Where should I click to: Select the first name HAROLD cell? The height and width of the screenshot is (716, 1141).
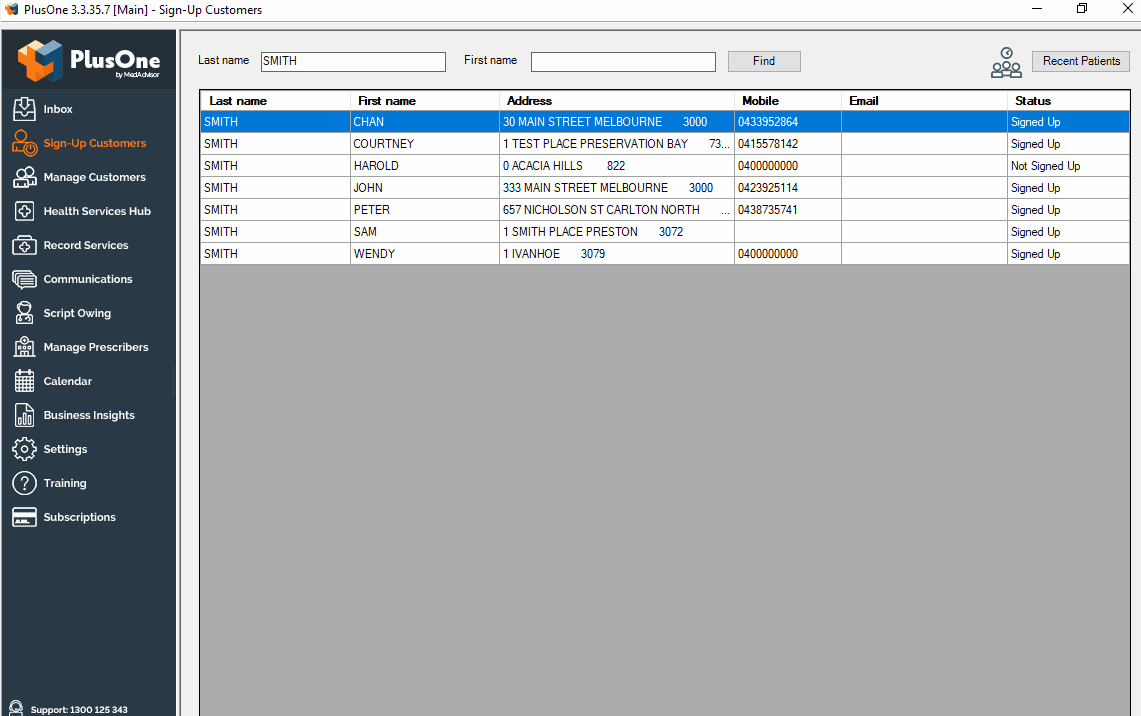pyautogui.click(x=425, y=166)
